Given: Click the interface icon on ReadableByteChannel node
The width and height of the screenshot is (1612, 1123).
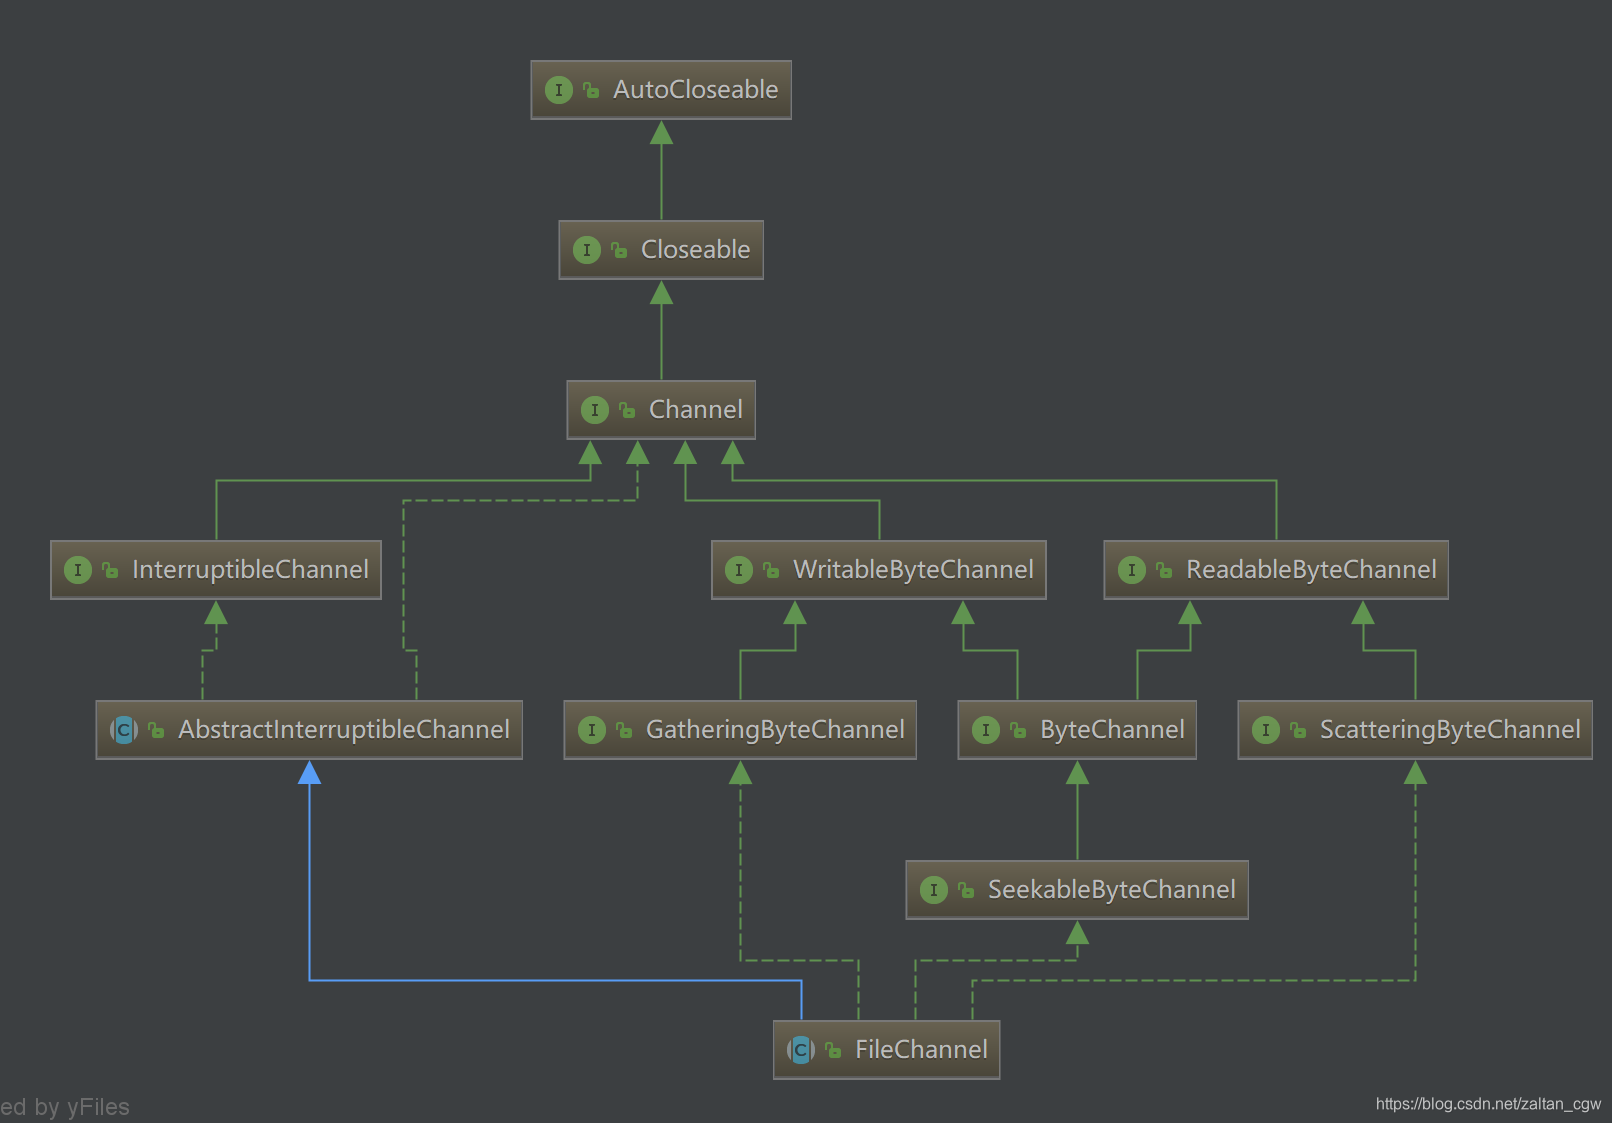Looking at the screenshot, I should point(1132,570).
